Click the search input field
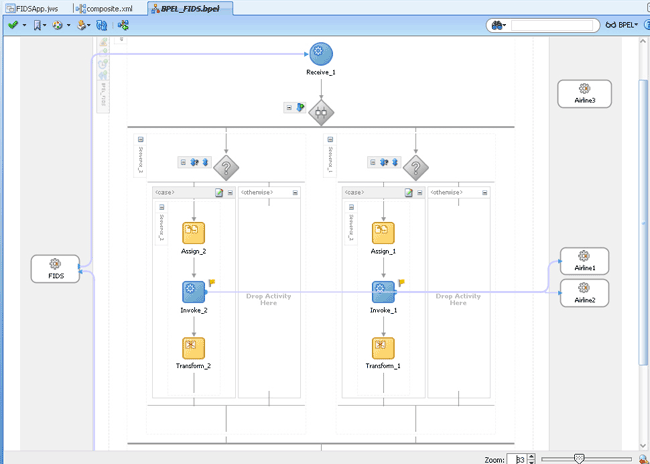Image resolution: width=650 pixels, height=464 pixels. [552, 25]
